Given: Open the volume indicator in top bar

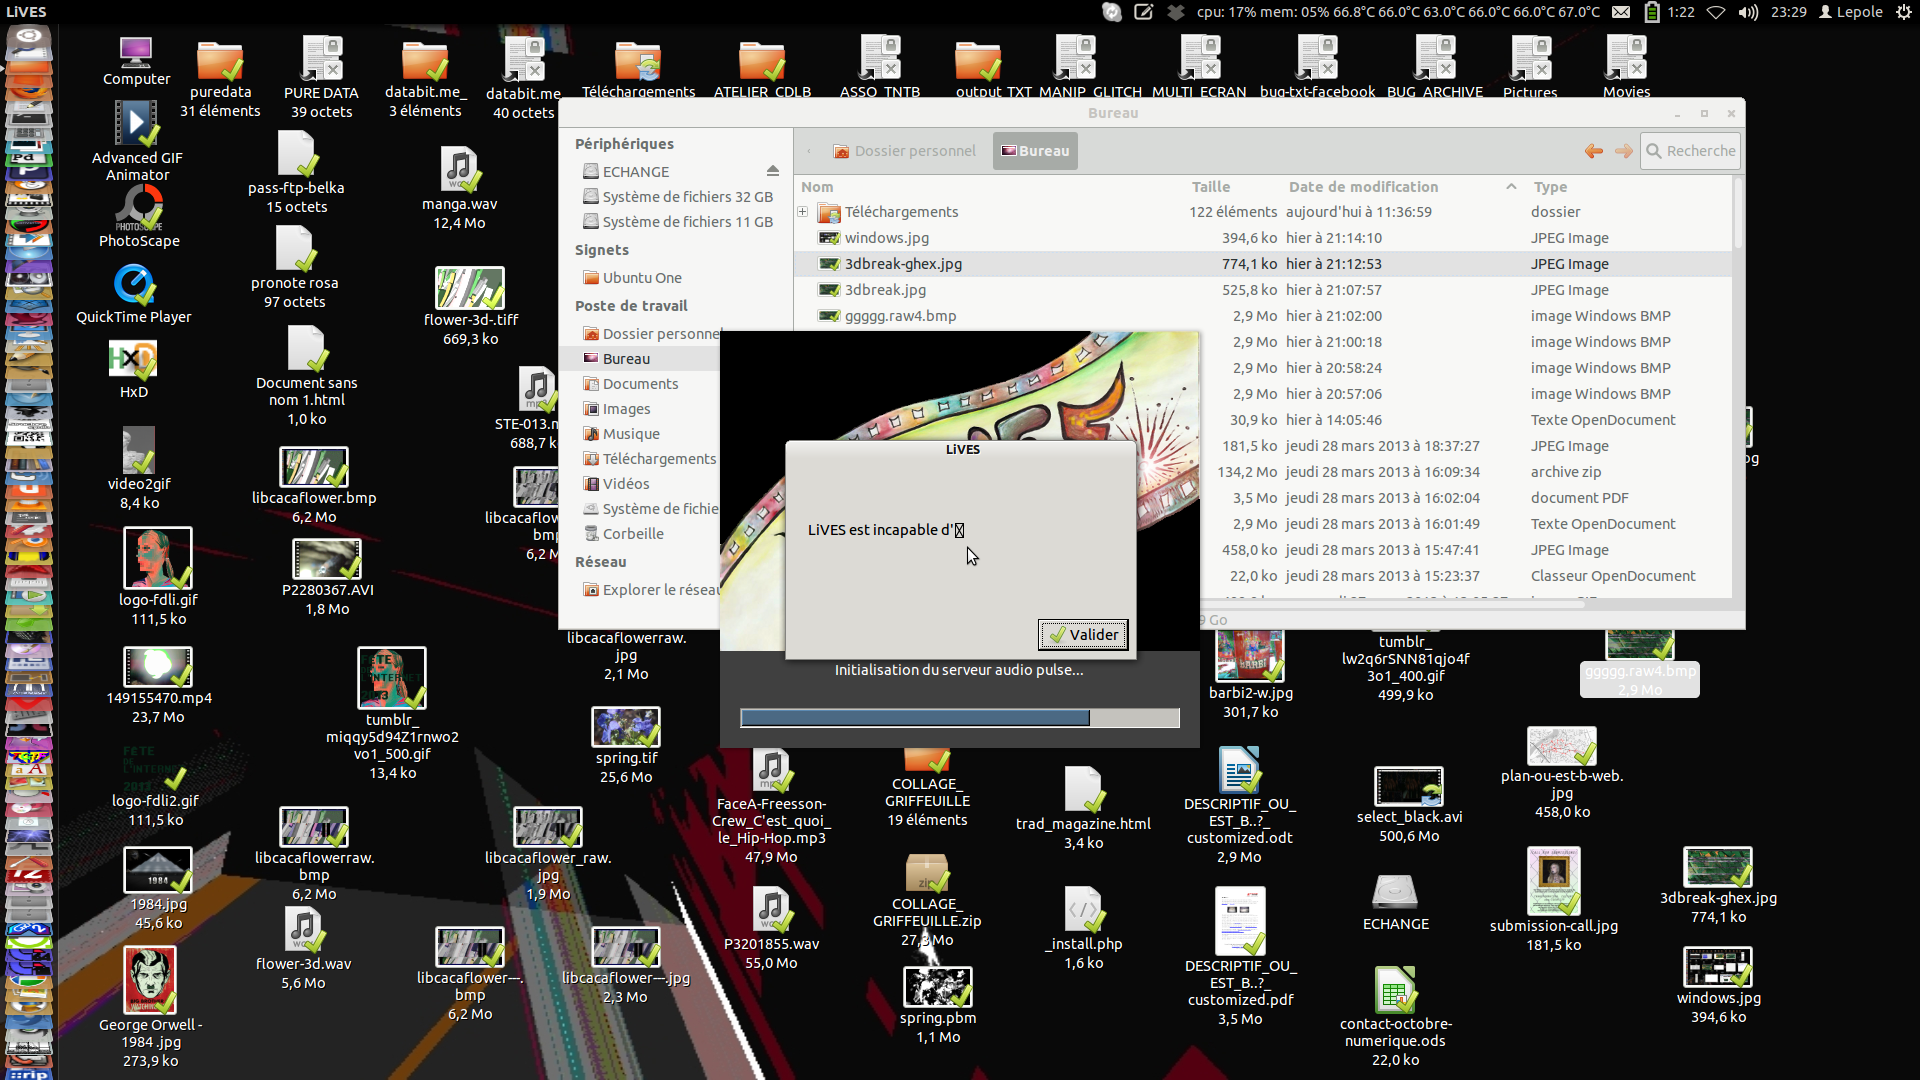Looking at the screenshot, I should [1748, 12].
